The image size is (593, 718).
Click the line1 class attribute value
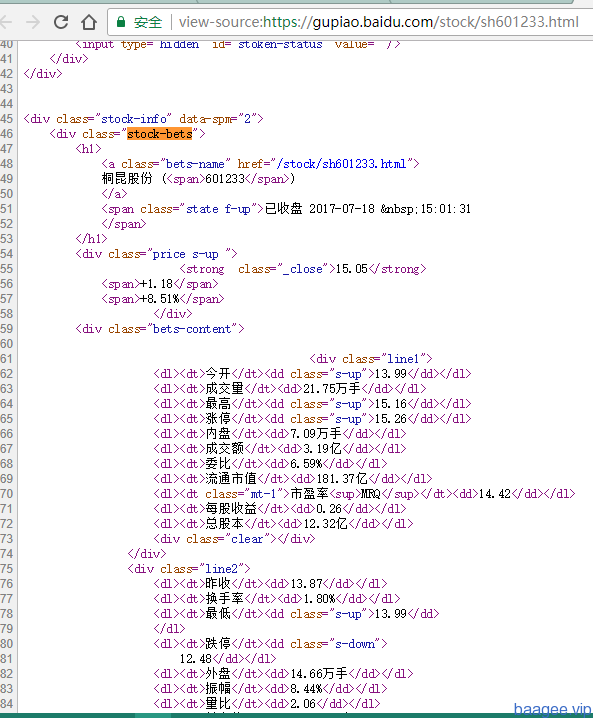pyautogui.click(x=403, y=359)
